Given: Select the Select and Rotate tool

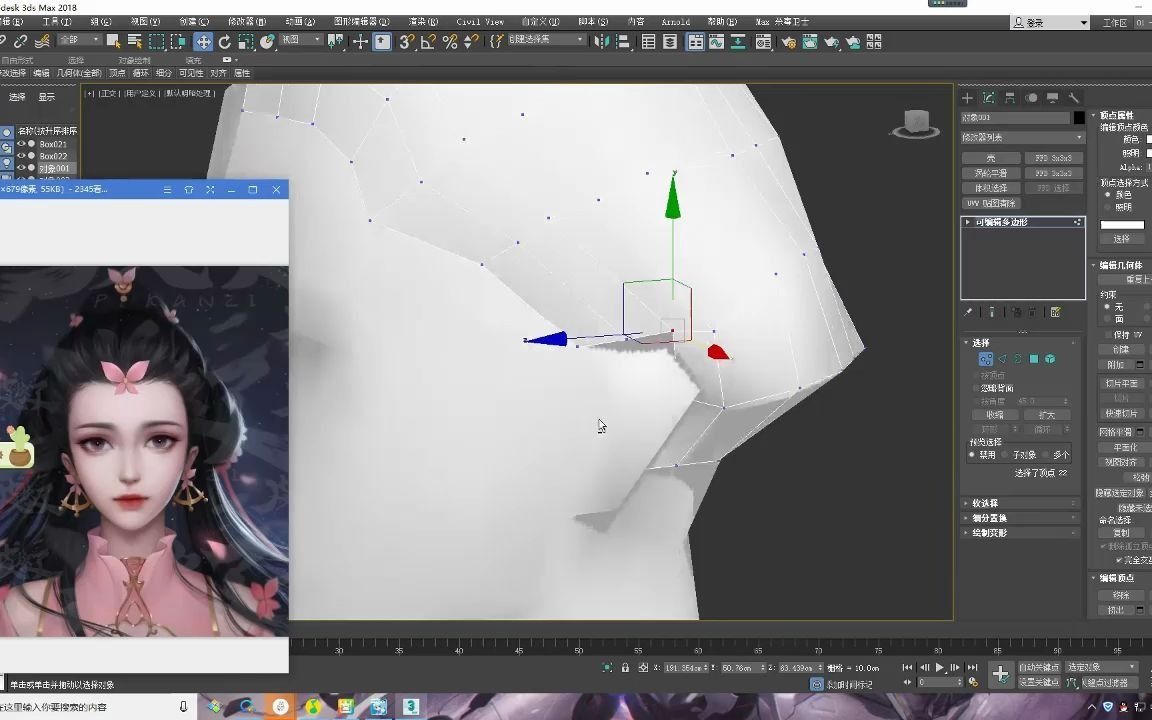Looking at the screenshot, I should [225, 42].
